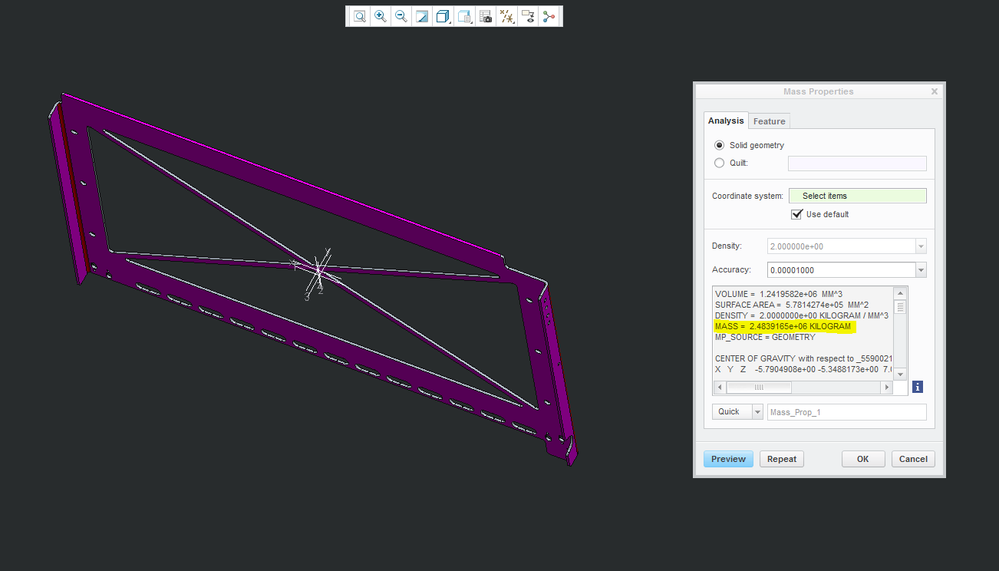Open the Datum Display Filters icon
999x571 pixels.
tap(507, 16)
